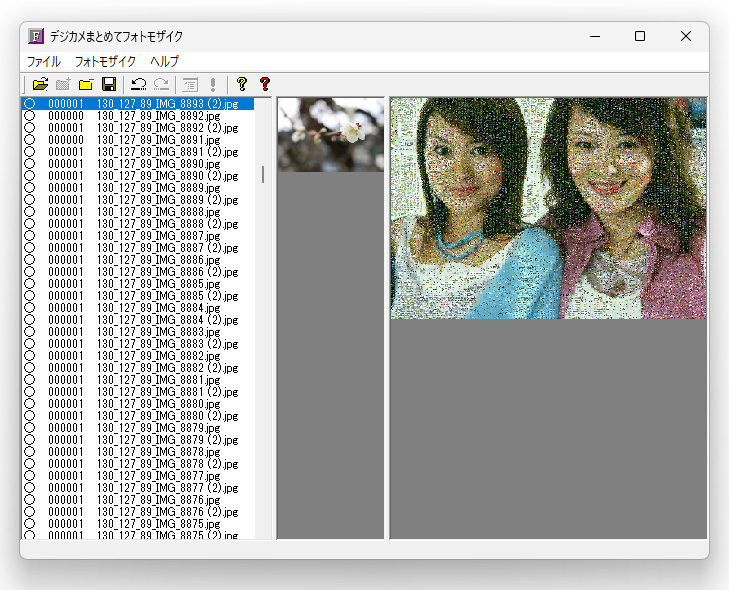Open help with the yellow question mark
The image size is (729, 590).
tap(242, 84)
